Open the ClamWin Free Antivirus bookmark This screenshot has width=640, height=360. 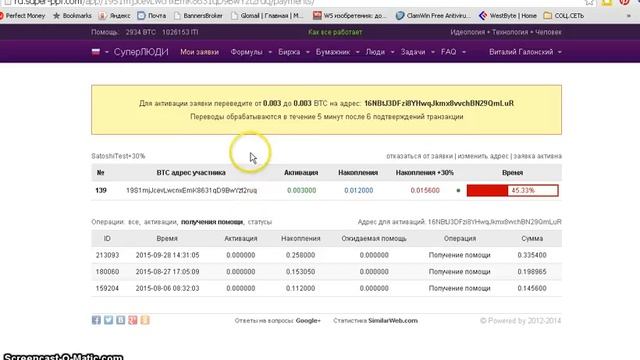click(x=433, y=16)
